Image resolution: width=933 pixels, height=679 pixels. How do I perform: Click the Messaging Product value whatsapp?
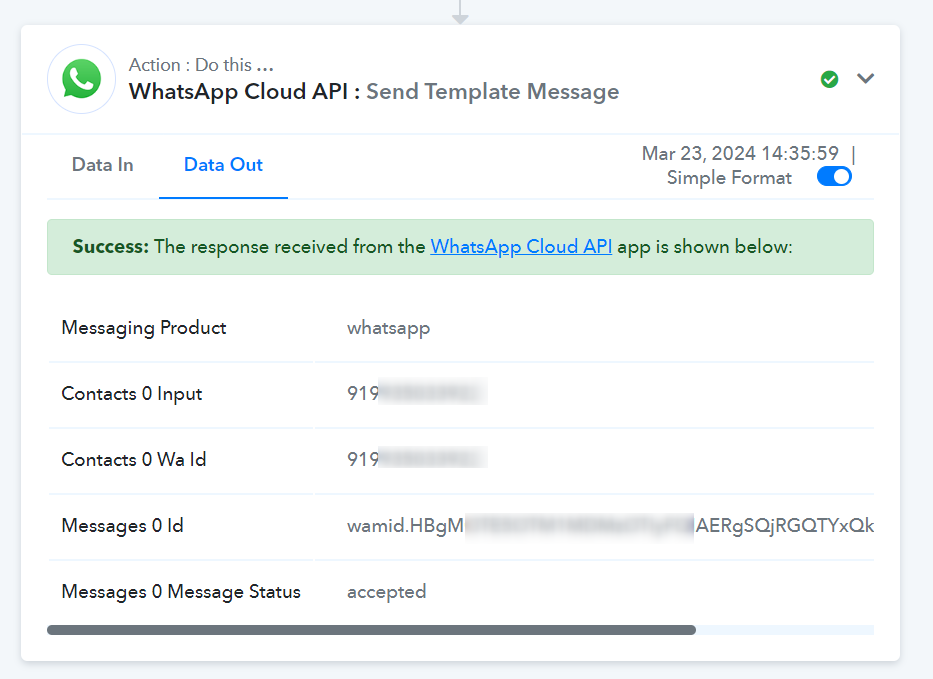coord(389,328)
